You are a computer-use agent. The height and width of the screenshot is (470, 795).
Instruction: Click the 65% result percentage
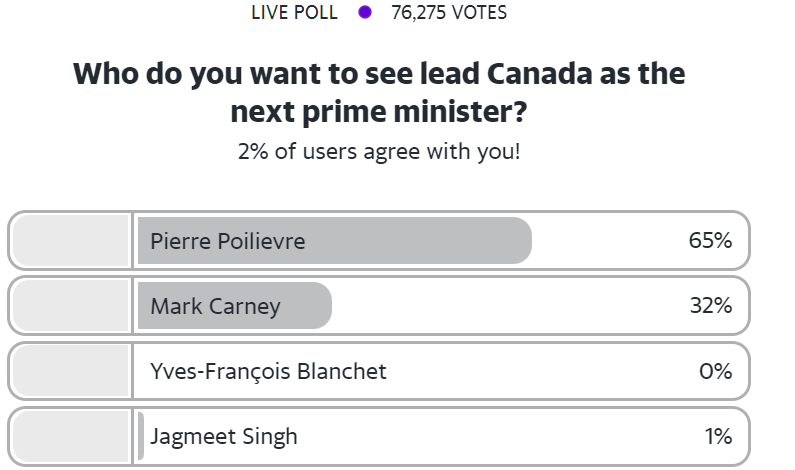(710, 240)
